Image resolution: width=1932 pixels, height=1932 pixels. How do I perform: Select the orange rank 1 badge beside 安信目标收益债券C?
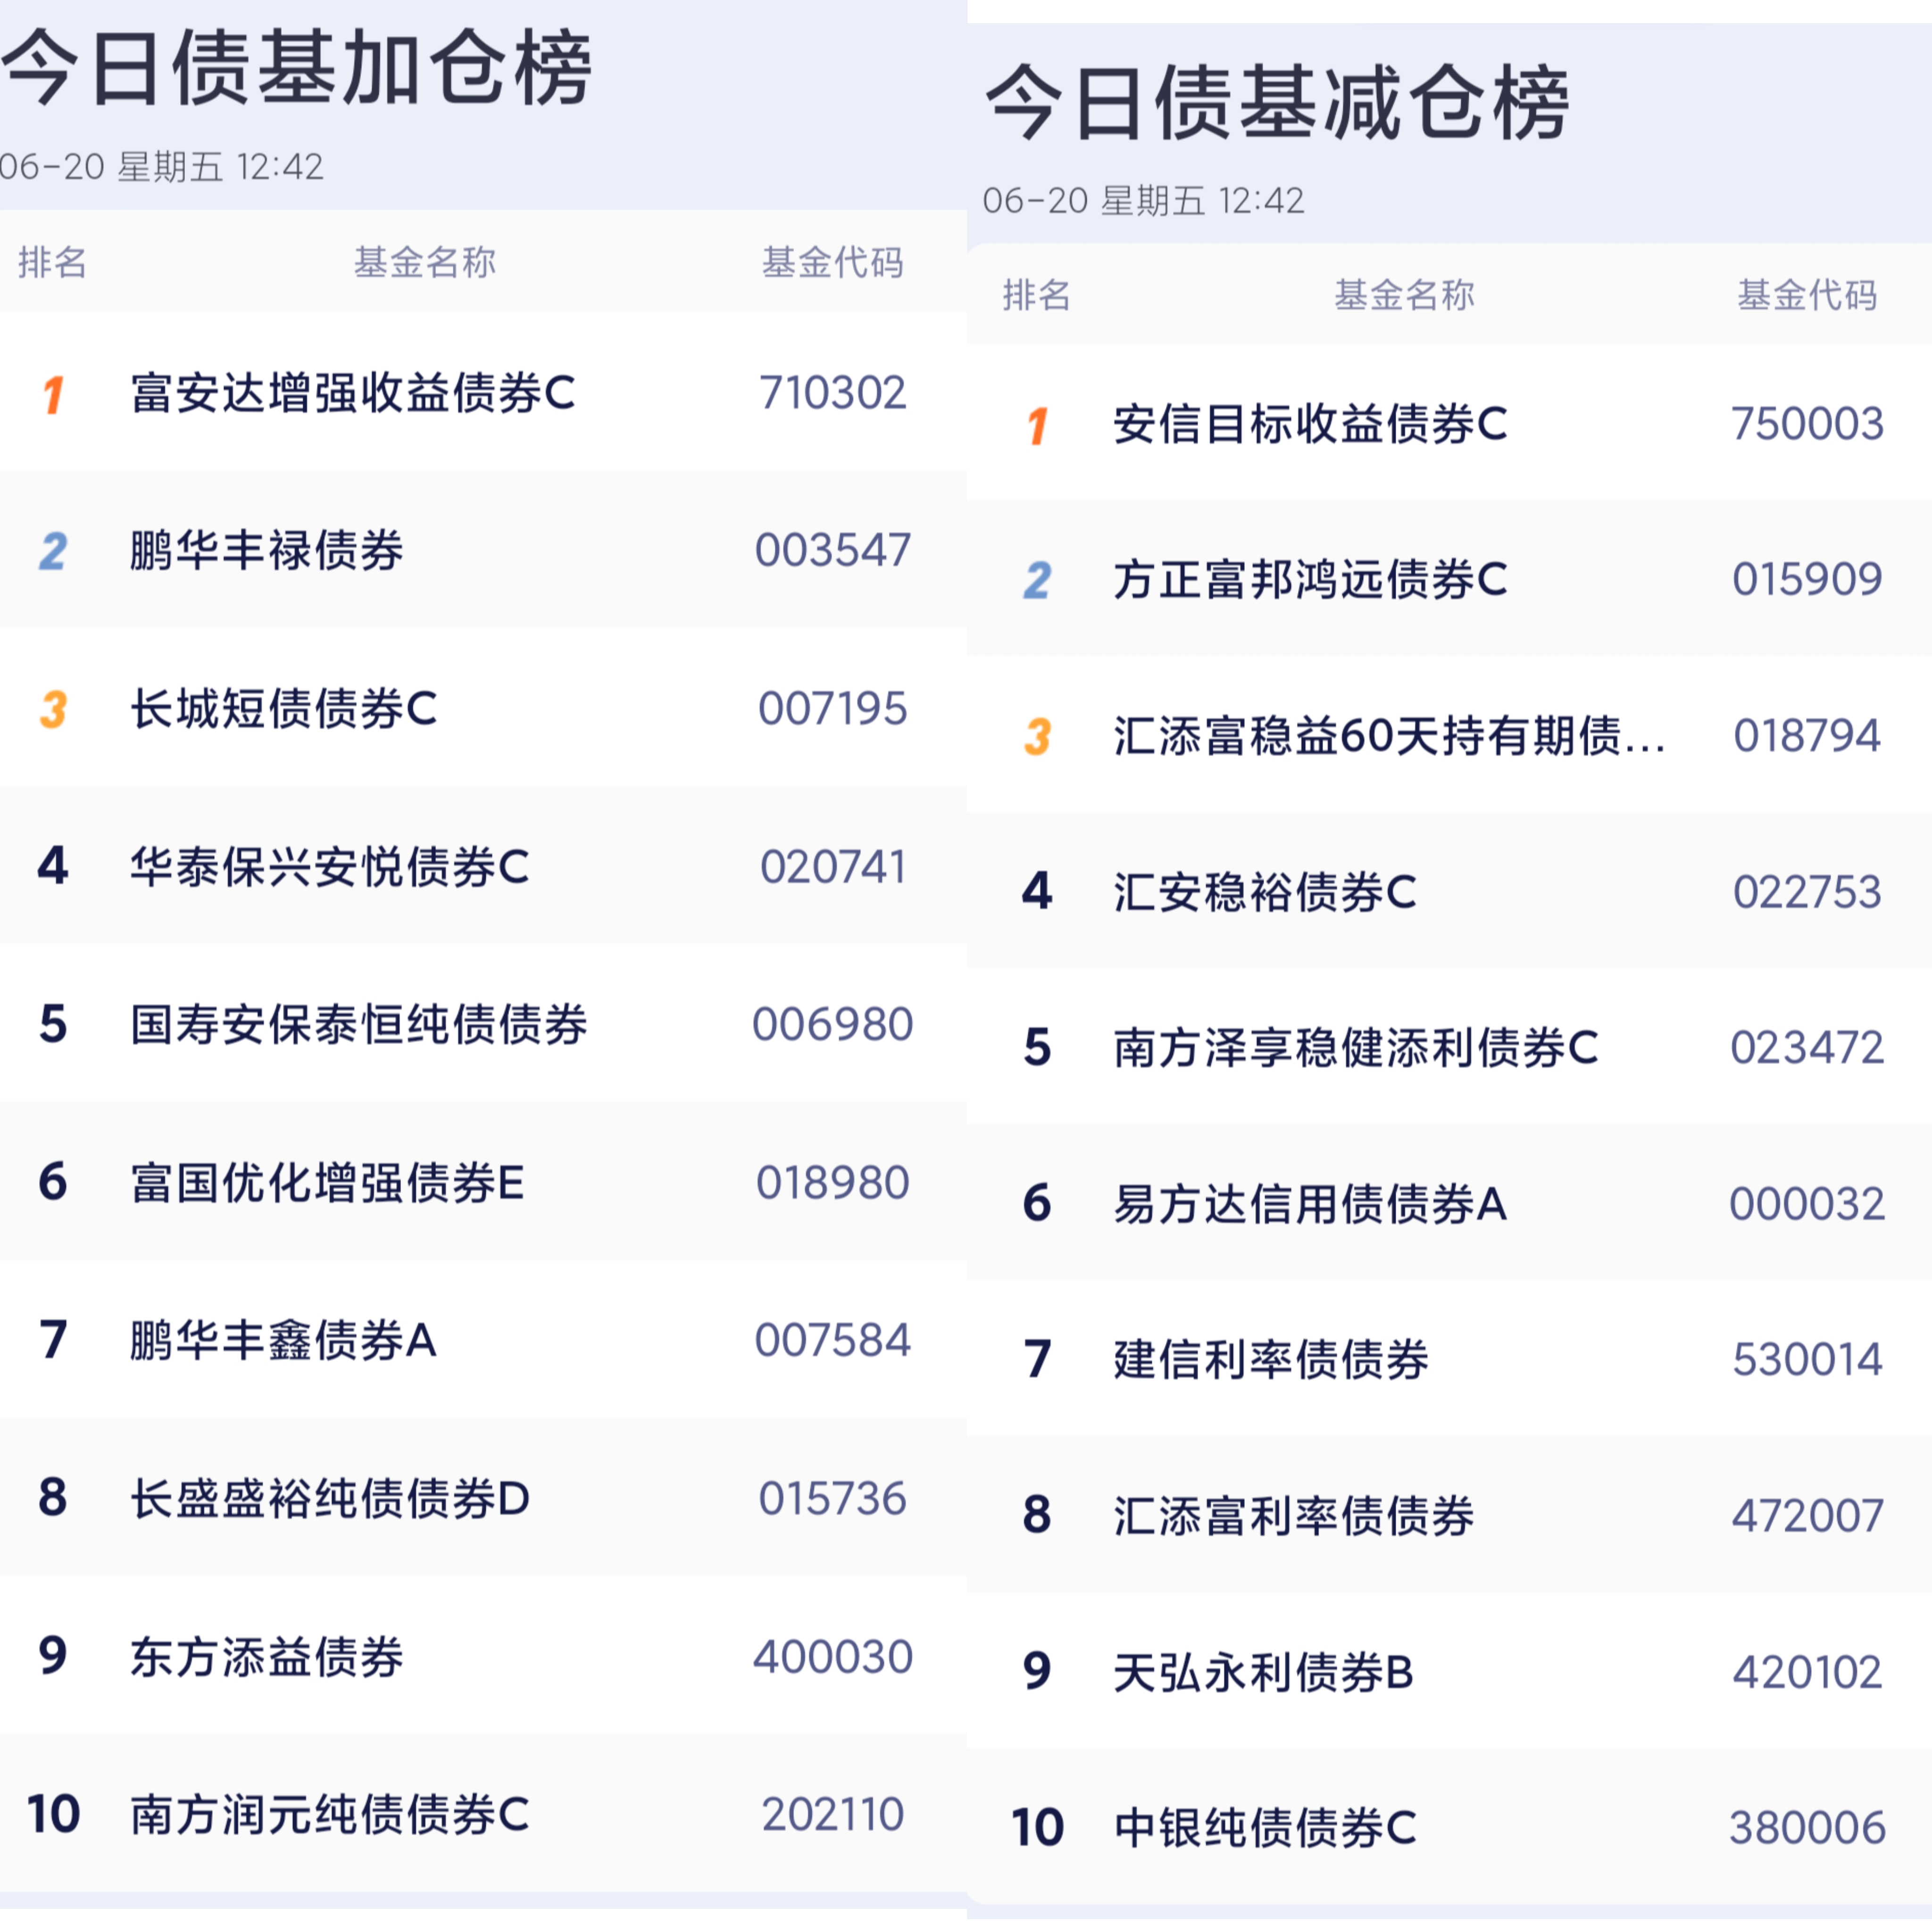pos(1037,425)
